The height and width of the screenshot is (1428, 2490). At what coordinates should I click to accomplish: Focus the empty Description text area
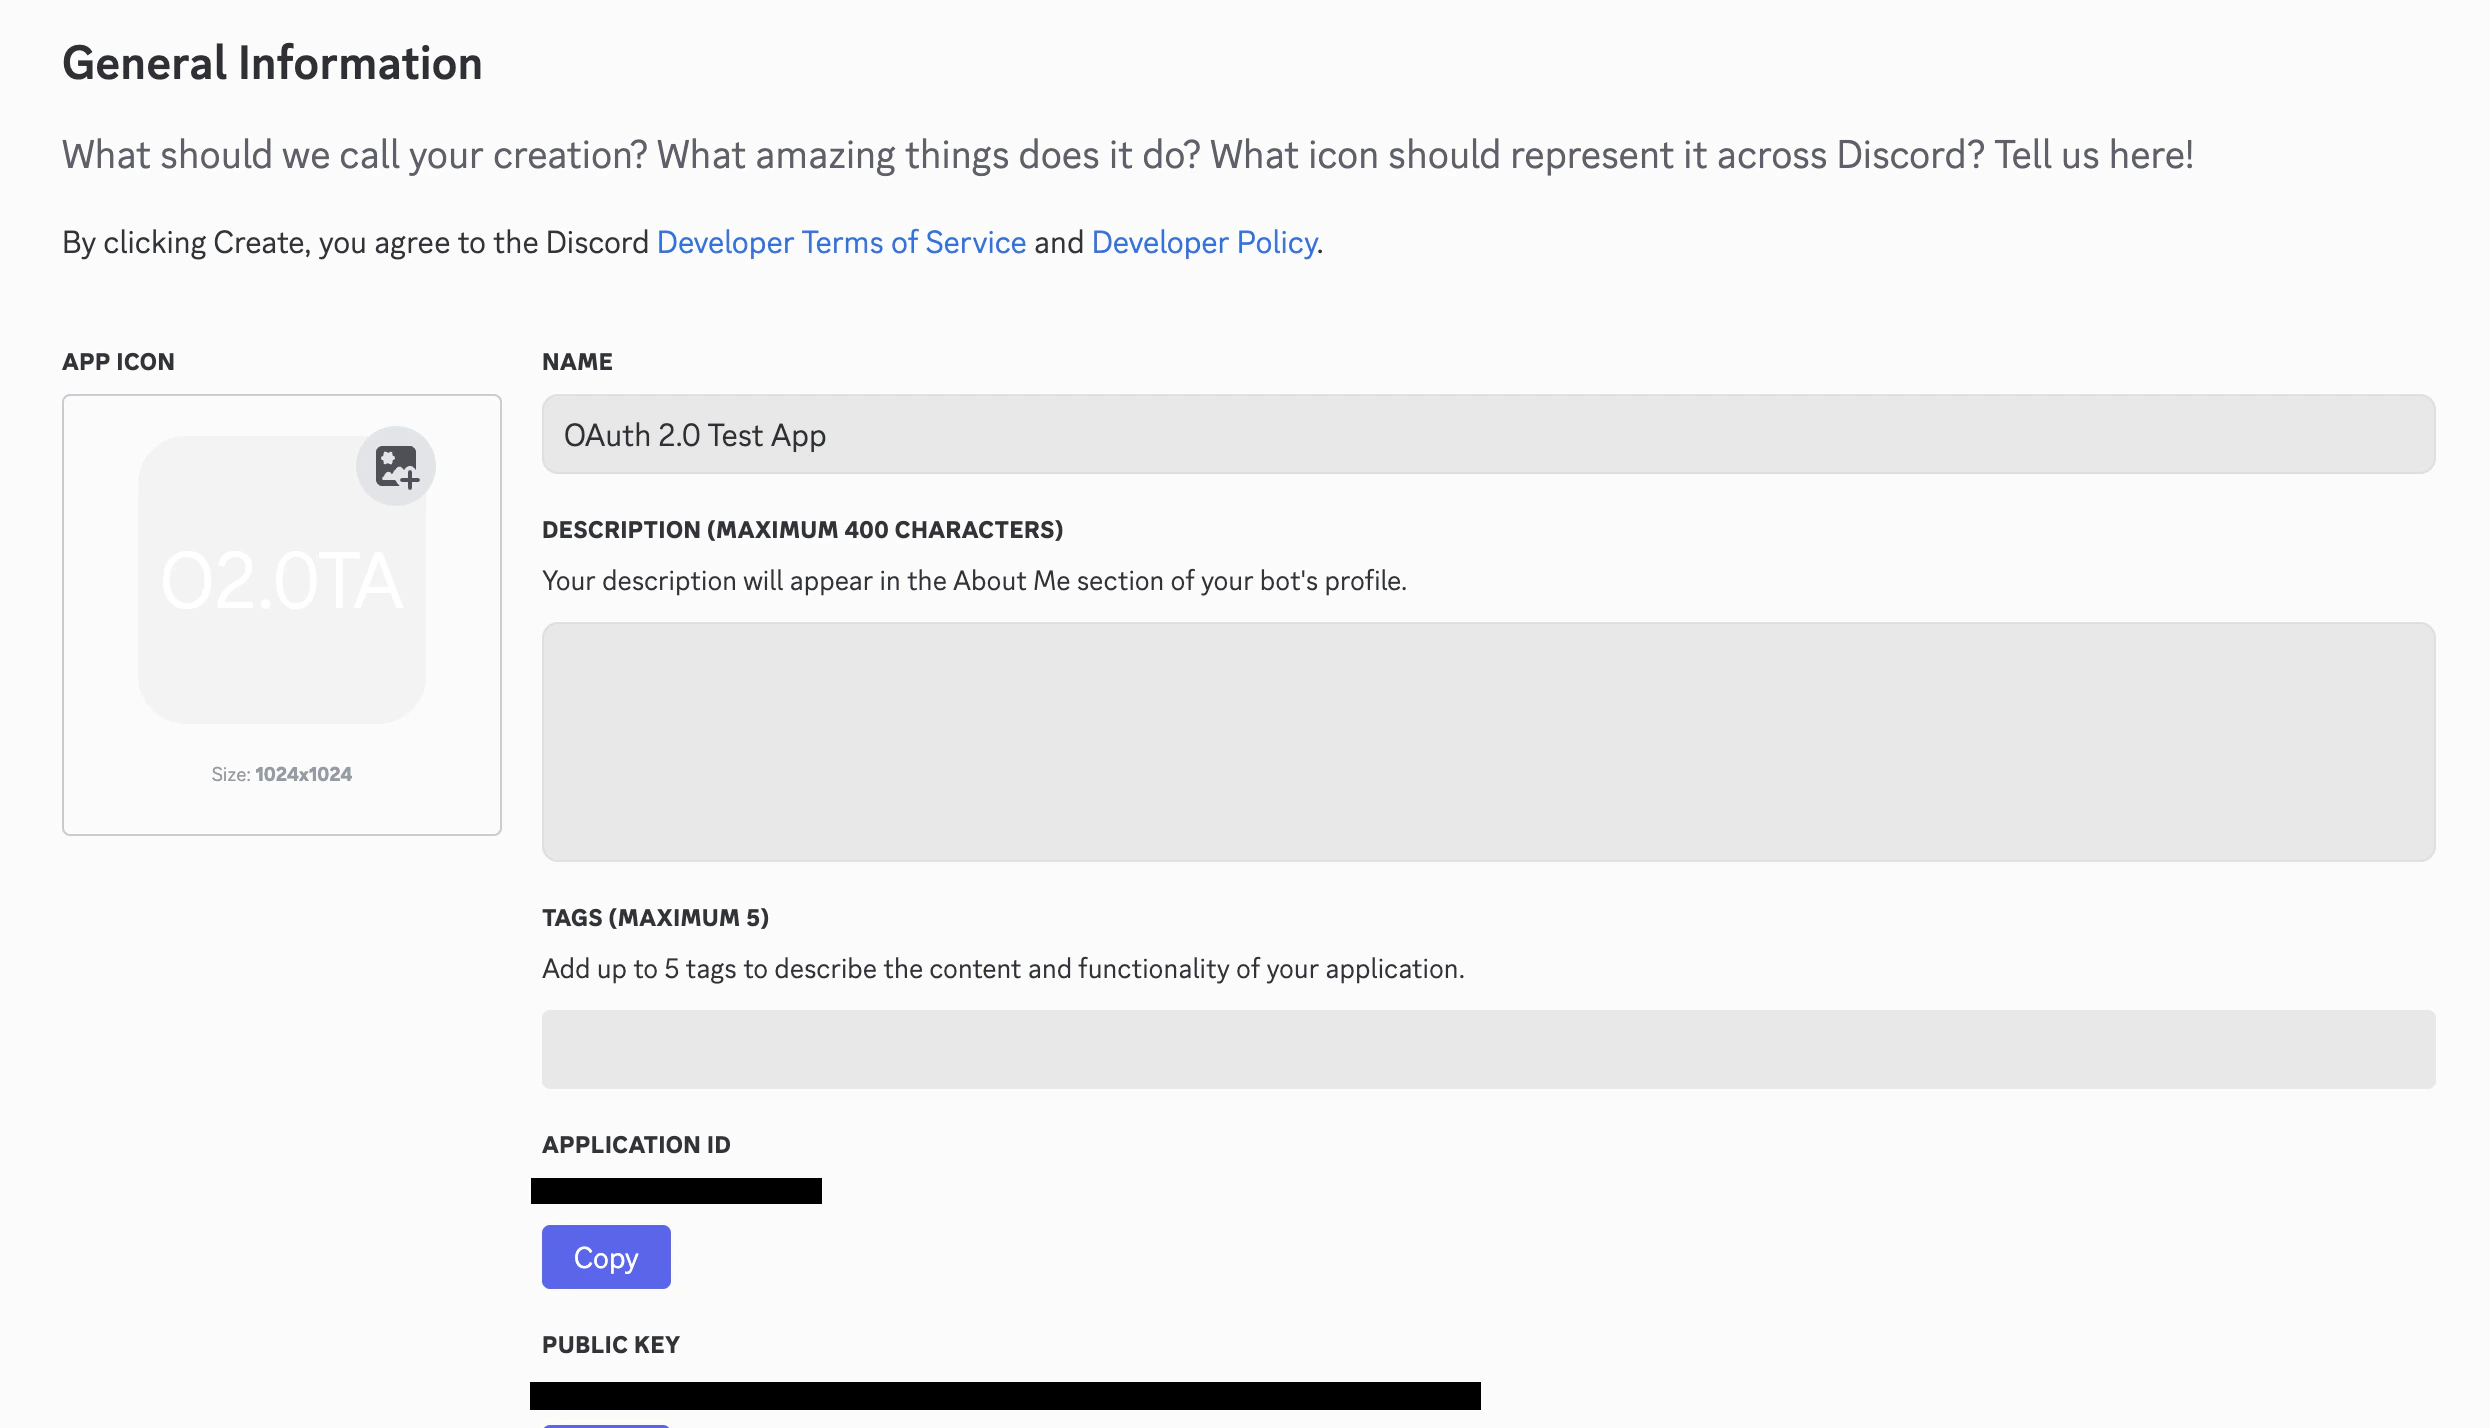pos(1488,742)
